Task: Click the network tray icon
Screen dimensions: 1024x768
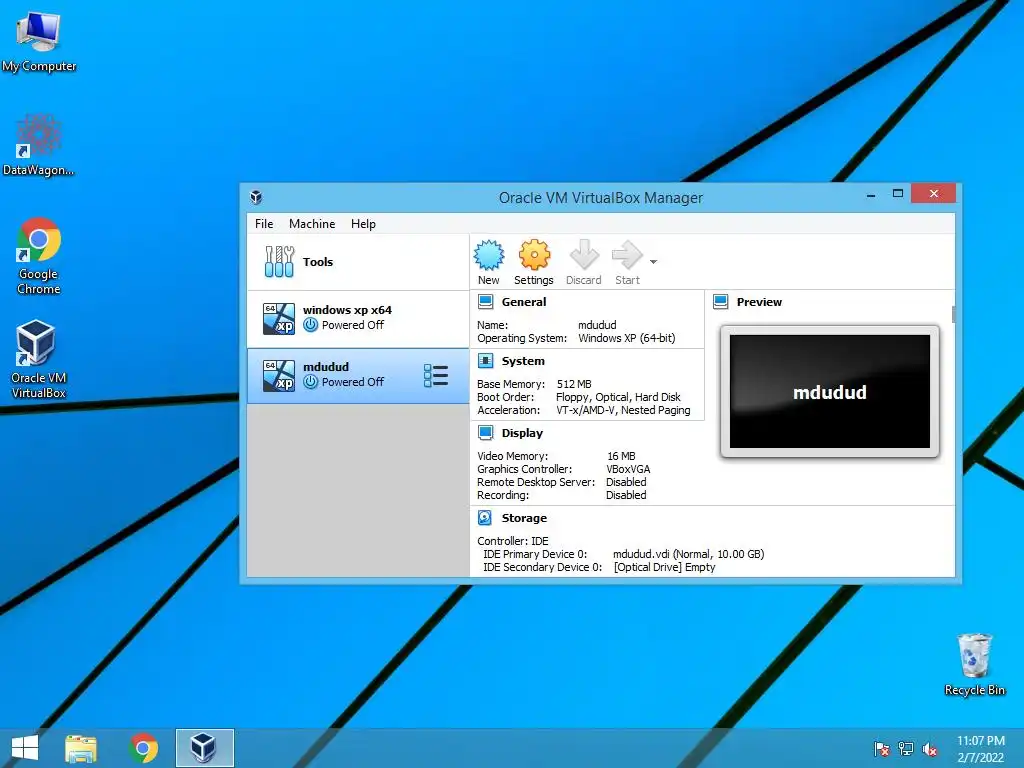Action: (x=906, y=748)
